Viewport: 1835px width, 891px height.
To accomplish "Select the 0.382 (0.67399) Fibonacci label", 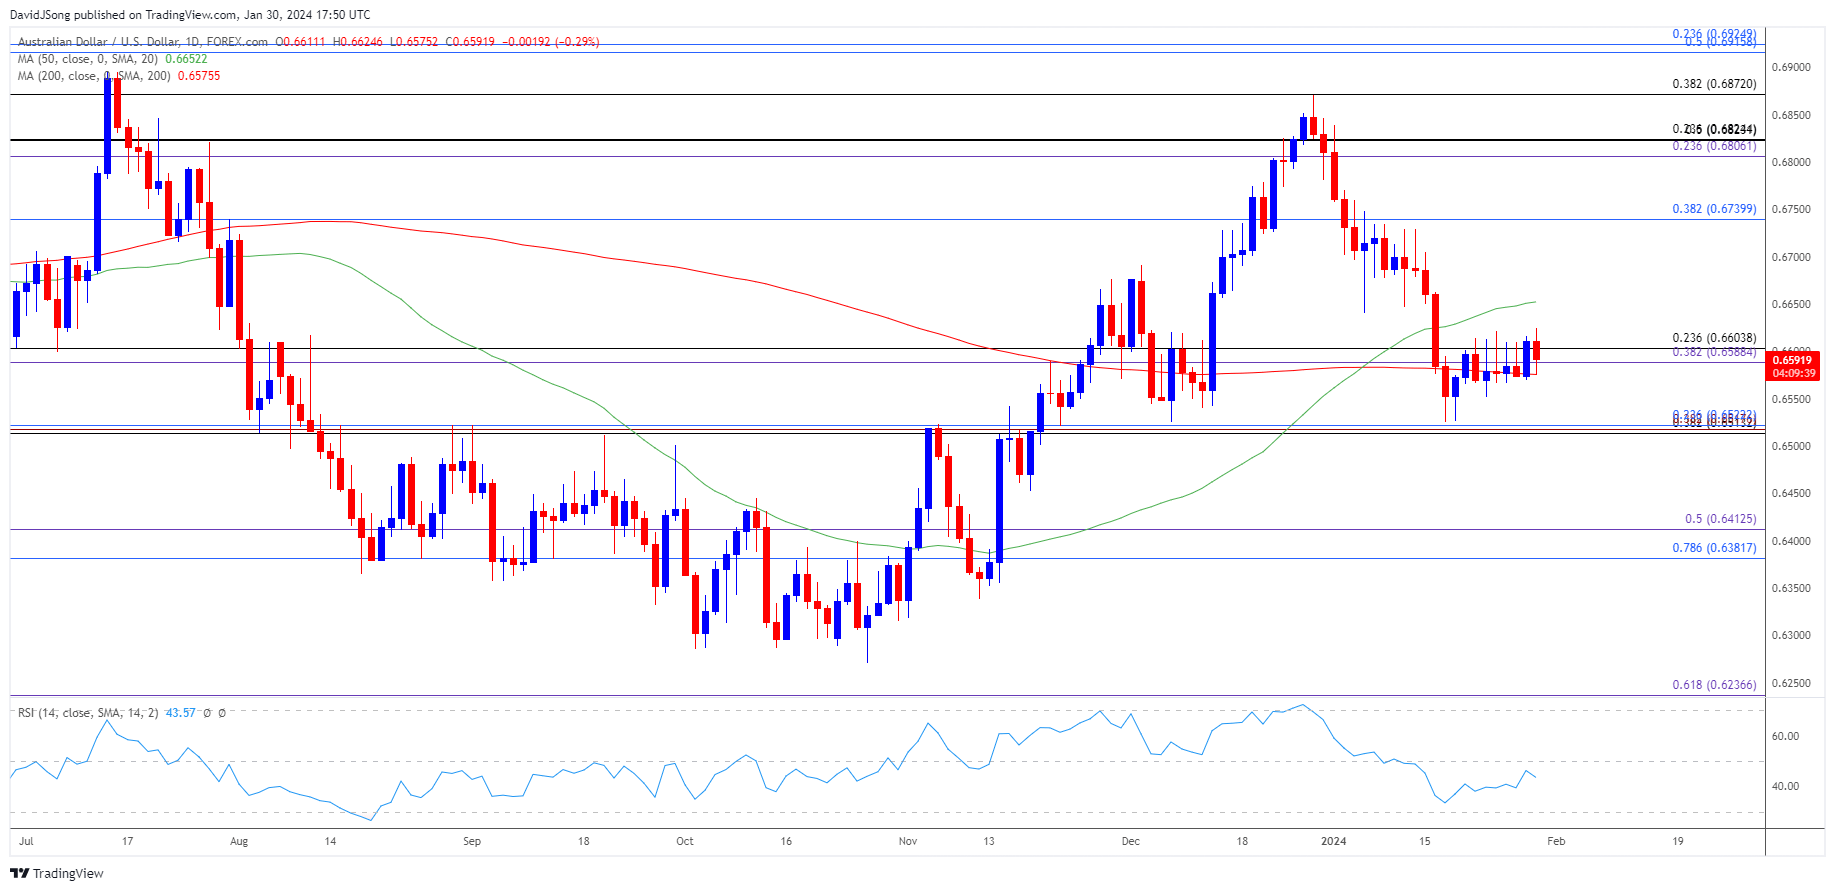I will 1714,209.
